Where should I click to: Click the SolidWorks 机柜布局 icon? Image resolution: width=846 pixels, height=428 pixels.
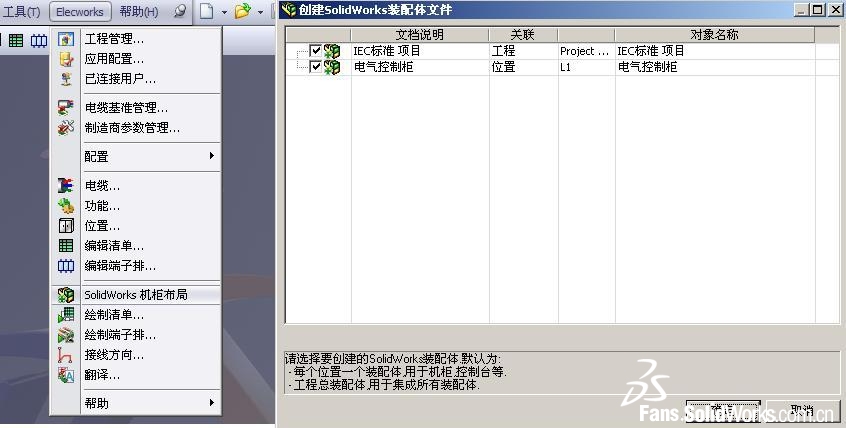pos(66,295)
